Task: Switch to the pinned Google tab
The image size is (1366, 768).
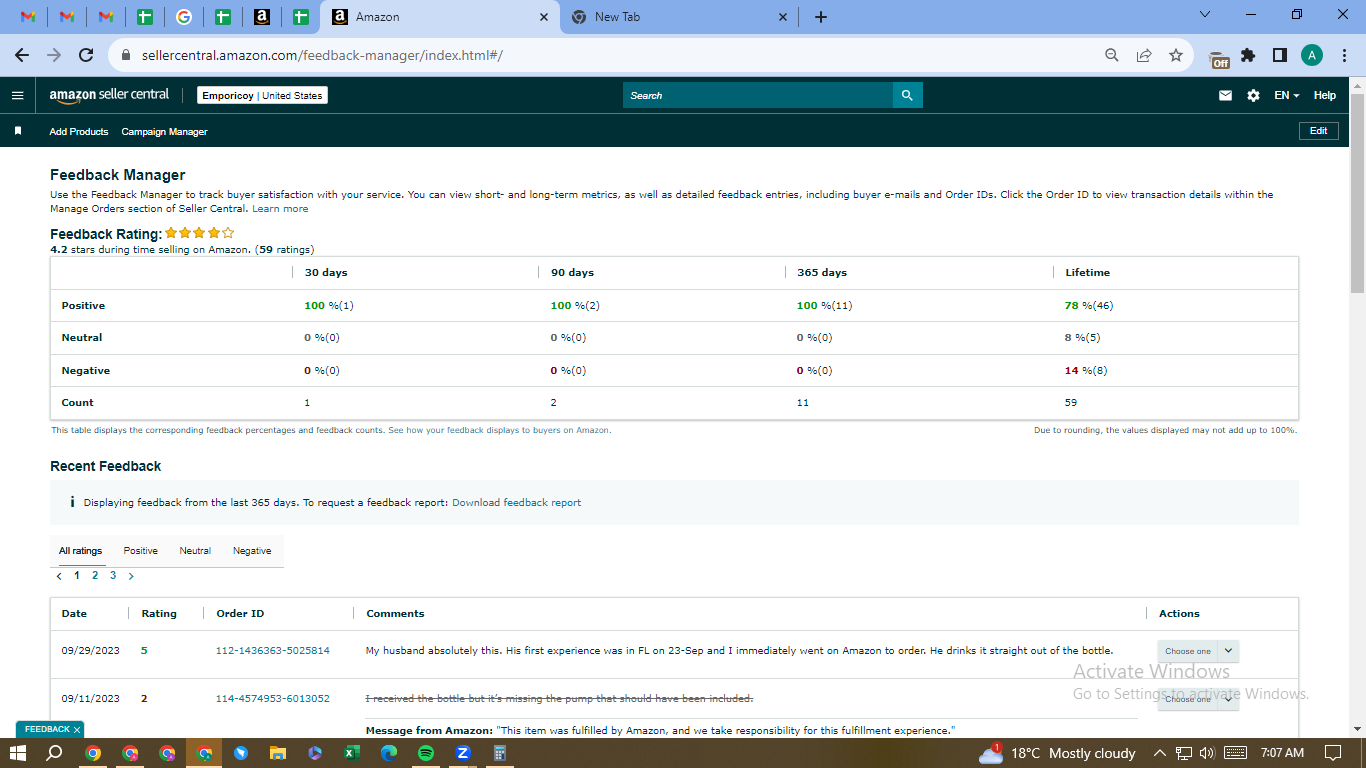Action: point(184,17)
